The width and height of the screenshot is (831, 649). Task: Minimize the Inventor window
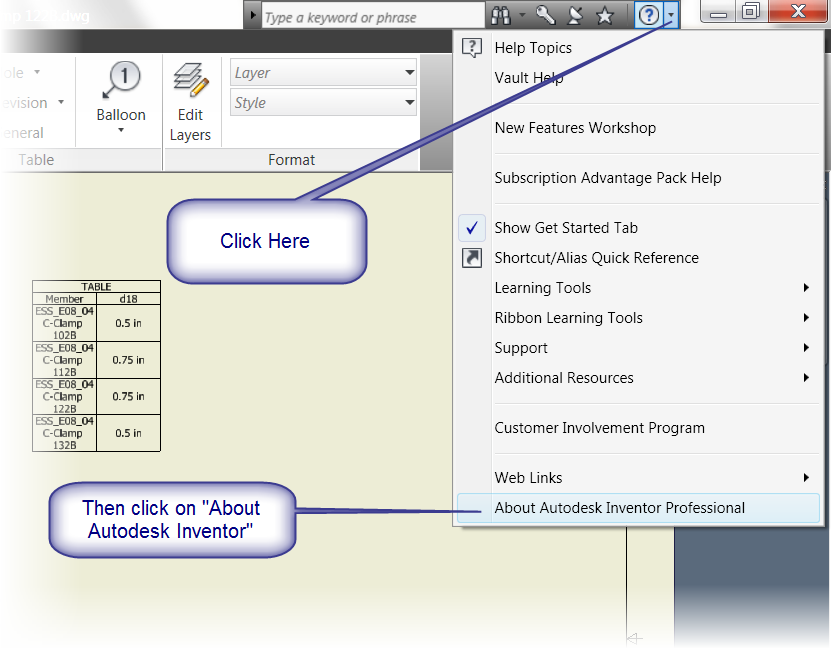click(x=718, y=12)
